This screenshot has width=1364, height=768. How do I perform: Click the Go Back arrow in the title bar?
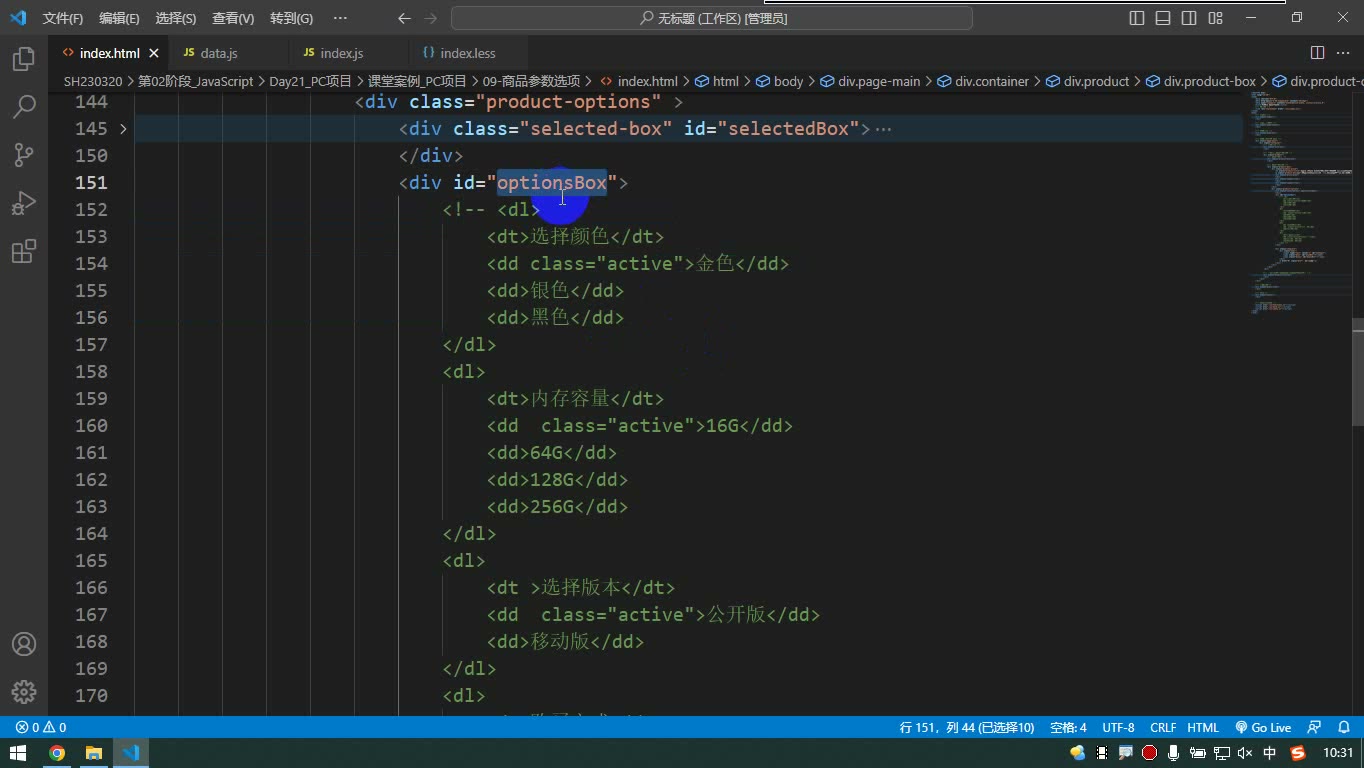click(x=404, y=18)
